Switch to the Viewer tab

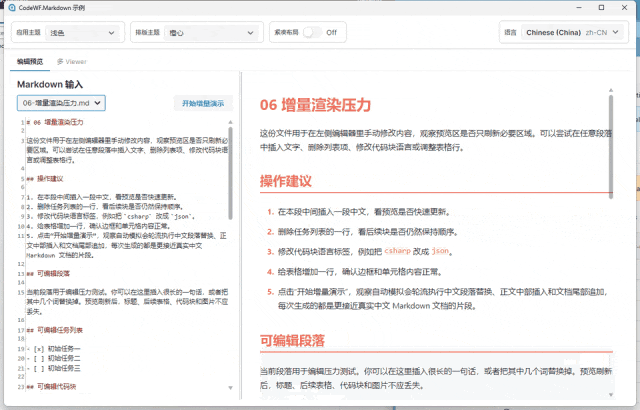pyautogui.click(x=72, y=62)
